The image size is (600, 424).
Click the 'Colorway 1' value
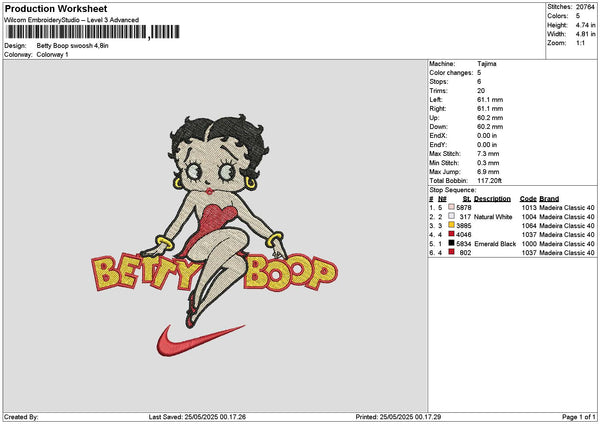point(52,55)
